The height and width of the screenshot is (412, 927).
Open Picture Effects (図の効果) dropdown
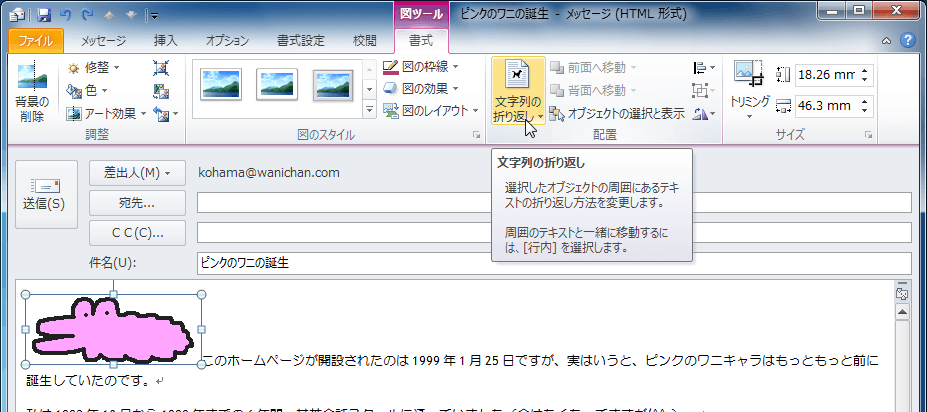(421, 89)
